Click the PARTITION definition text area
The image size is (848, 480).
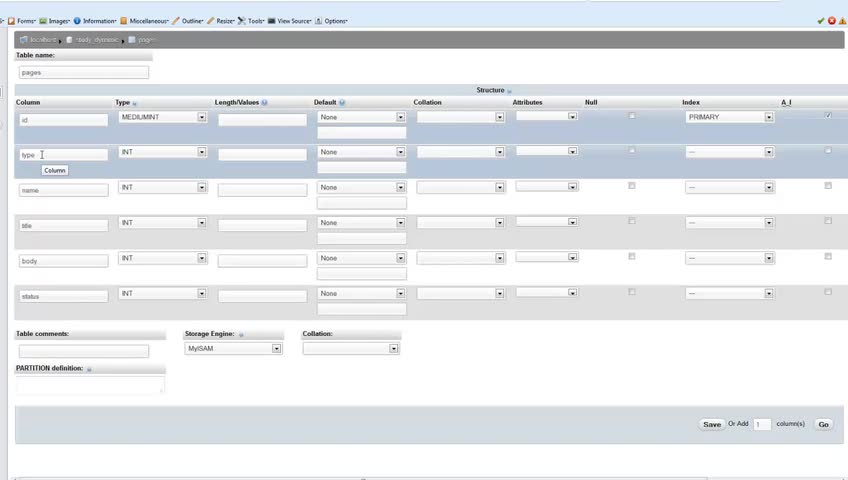tap(90, 384)
